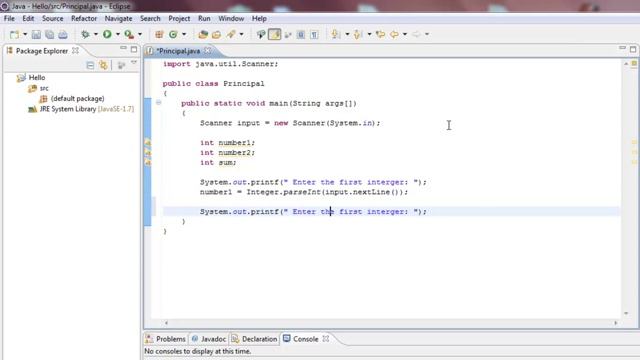Open the File menu
Screen dimensions: 640x360
click(x=9, y=18)
